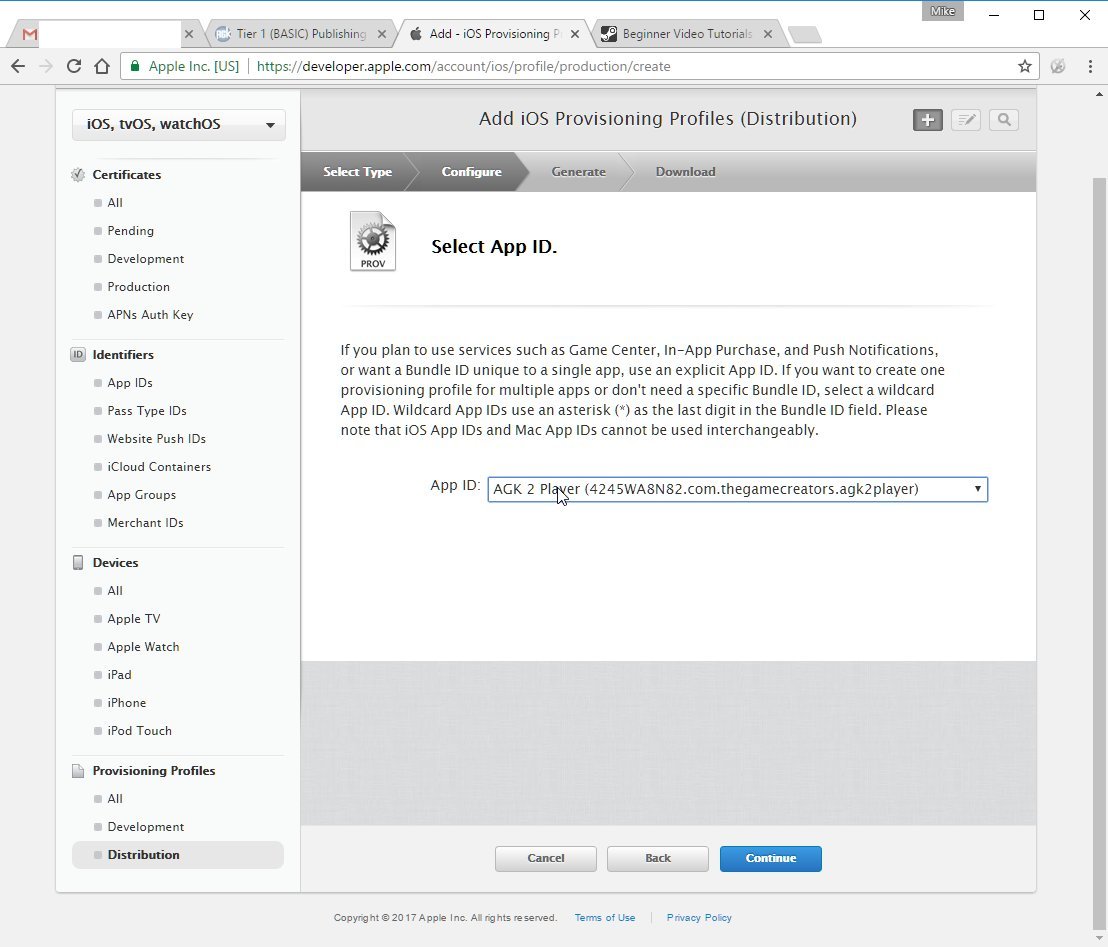Click the Identifiers section heading
1108x947 pixels.
tap(123, 355)
